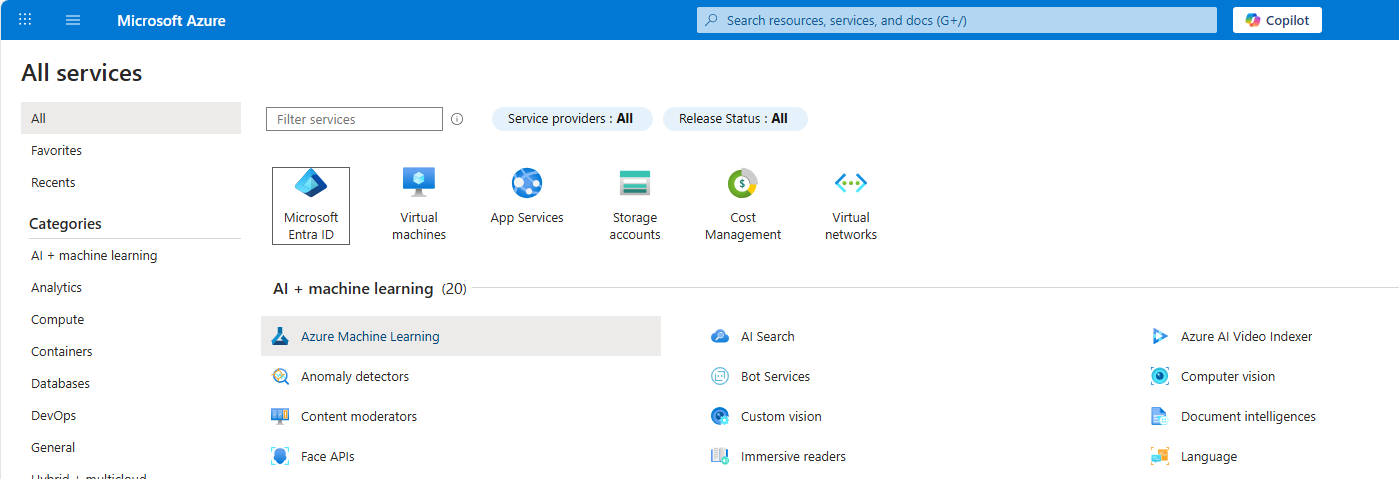The image size is (1399, 479).
Task: Click the Categories sidebar heading
Action: click(65, 224)
